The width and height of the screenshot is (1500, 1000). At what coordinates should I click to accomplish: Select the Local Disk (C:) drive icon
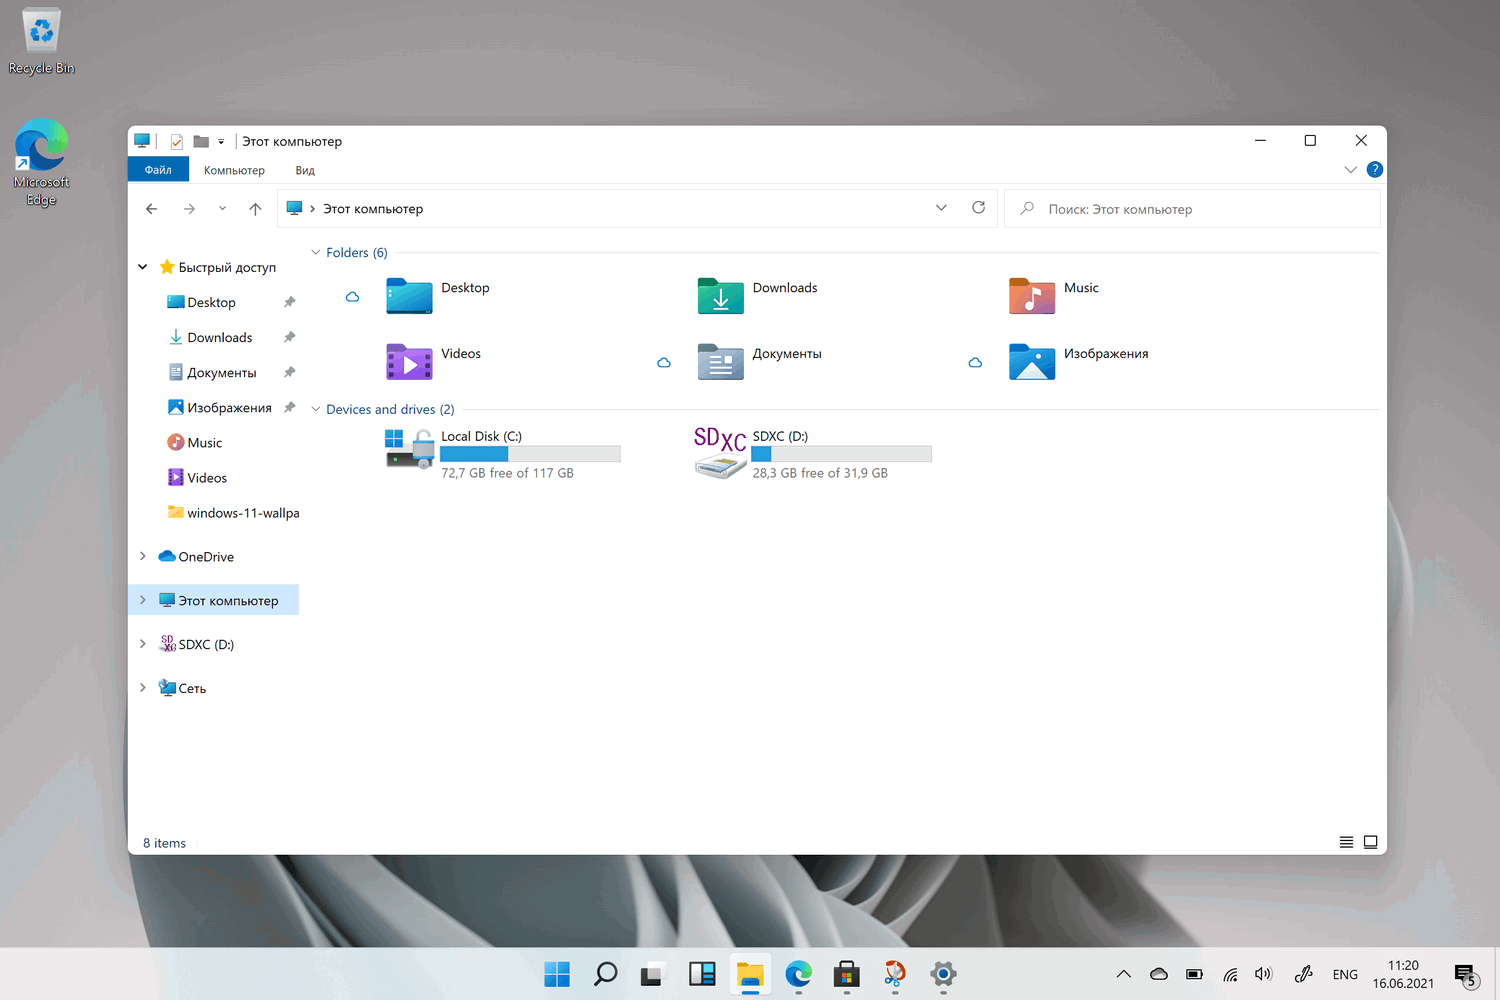coord(409,449)
